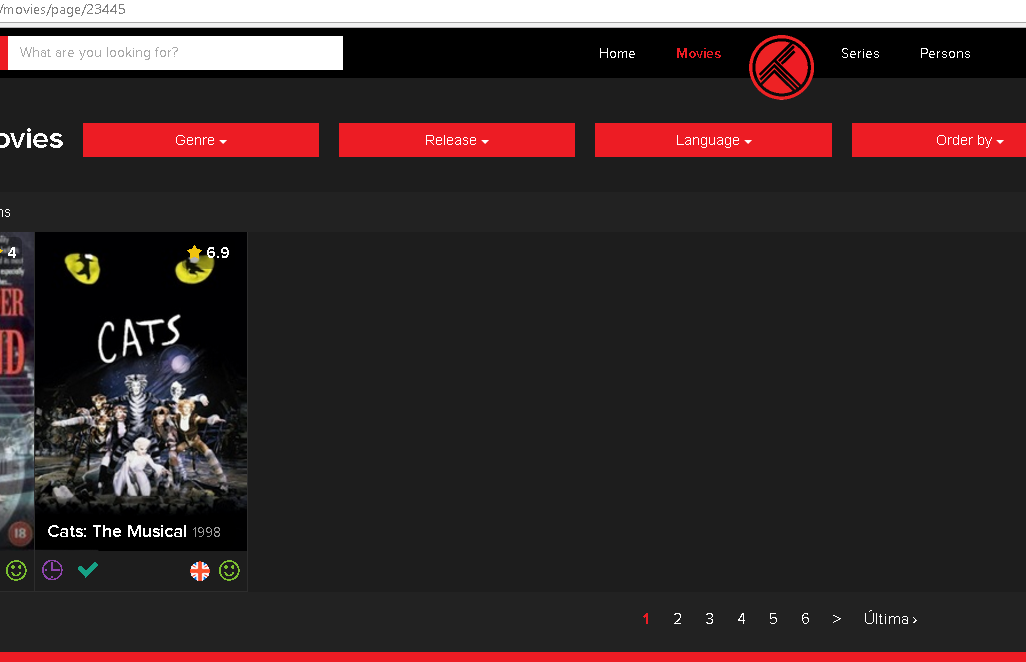
Task: Expand the Language filter
Action: click(x=713, y=140)
